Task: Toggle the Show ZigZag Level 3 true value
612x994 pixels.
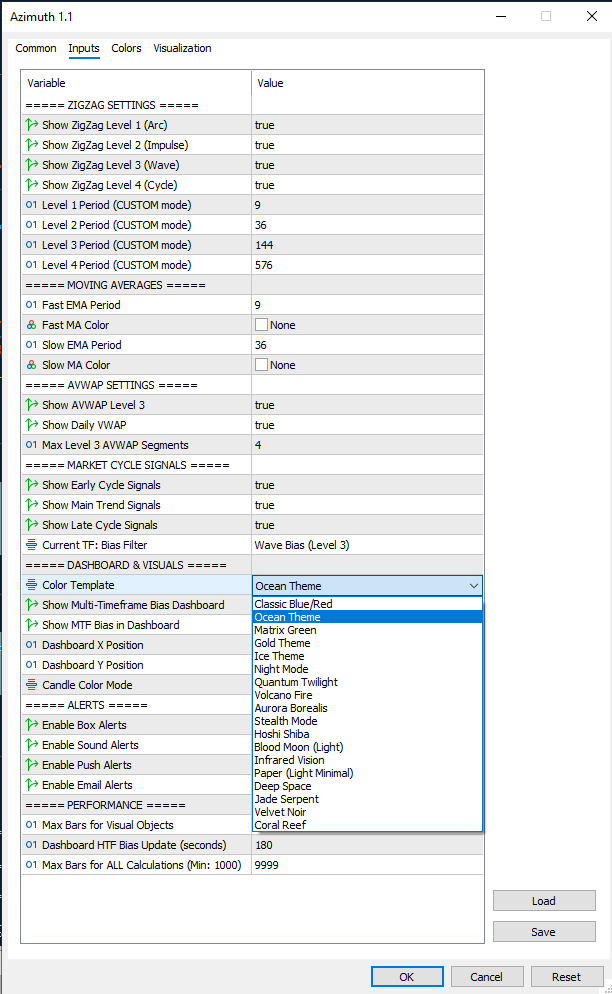Action: pyautogui.click(x=264, y=165)
